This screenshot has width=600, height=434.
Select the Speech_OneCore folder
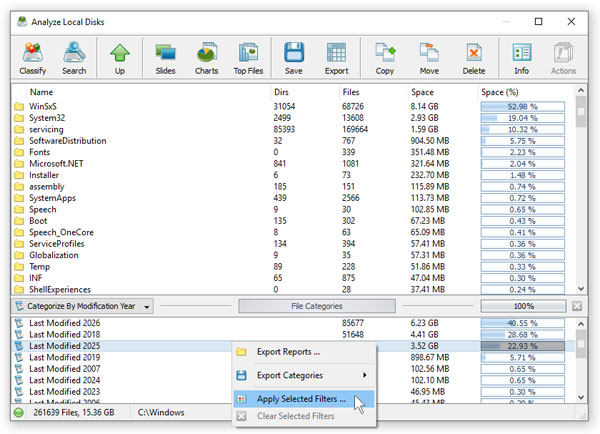tap(293, 232)
